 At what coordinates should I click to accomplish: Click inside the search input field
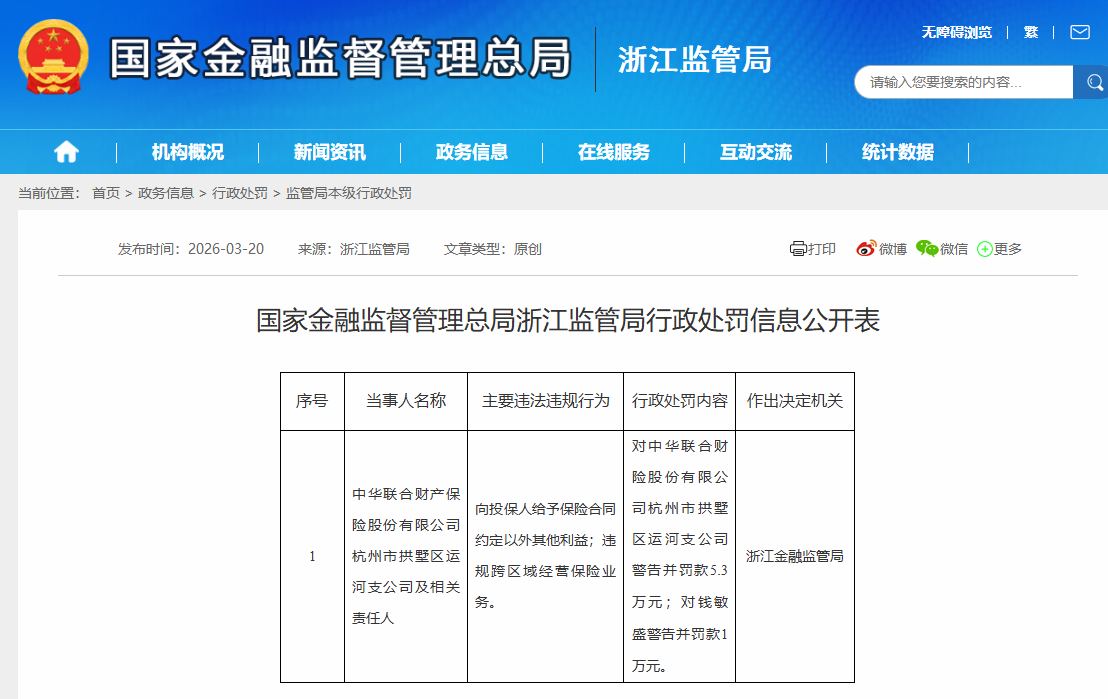(960, 82)
